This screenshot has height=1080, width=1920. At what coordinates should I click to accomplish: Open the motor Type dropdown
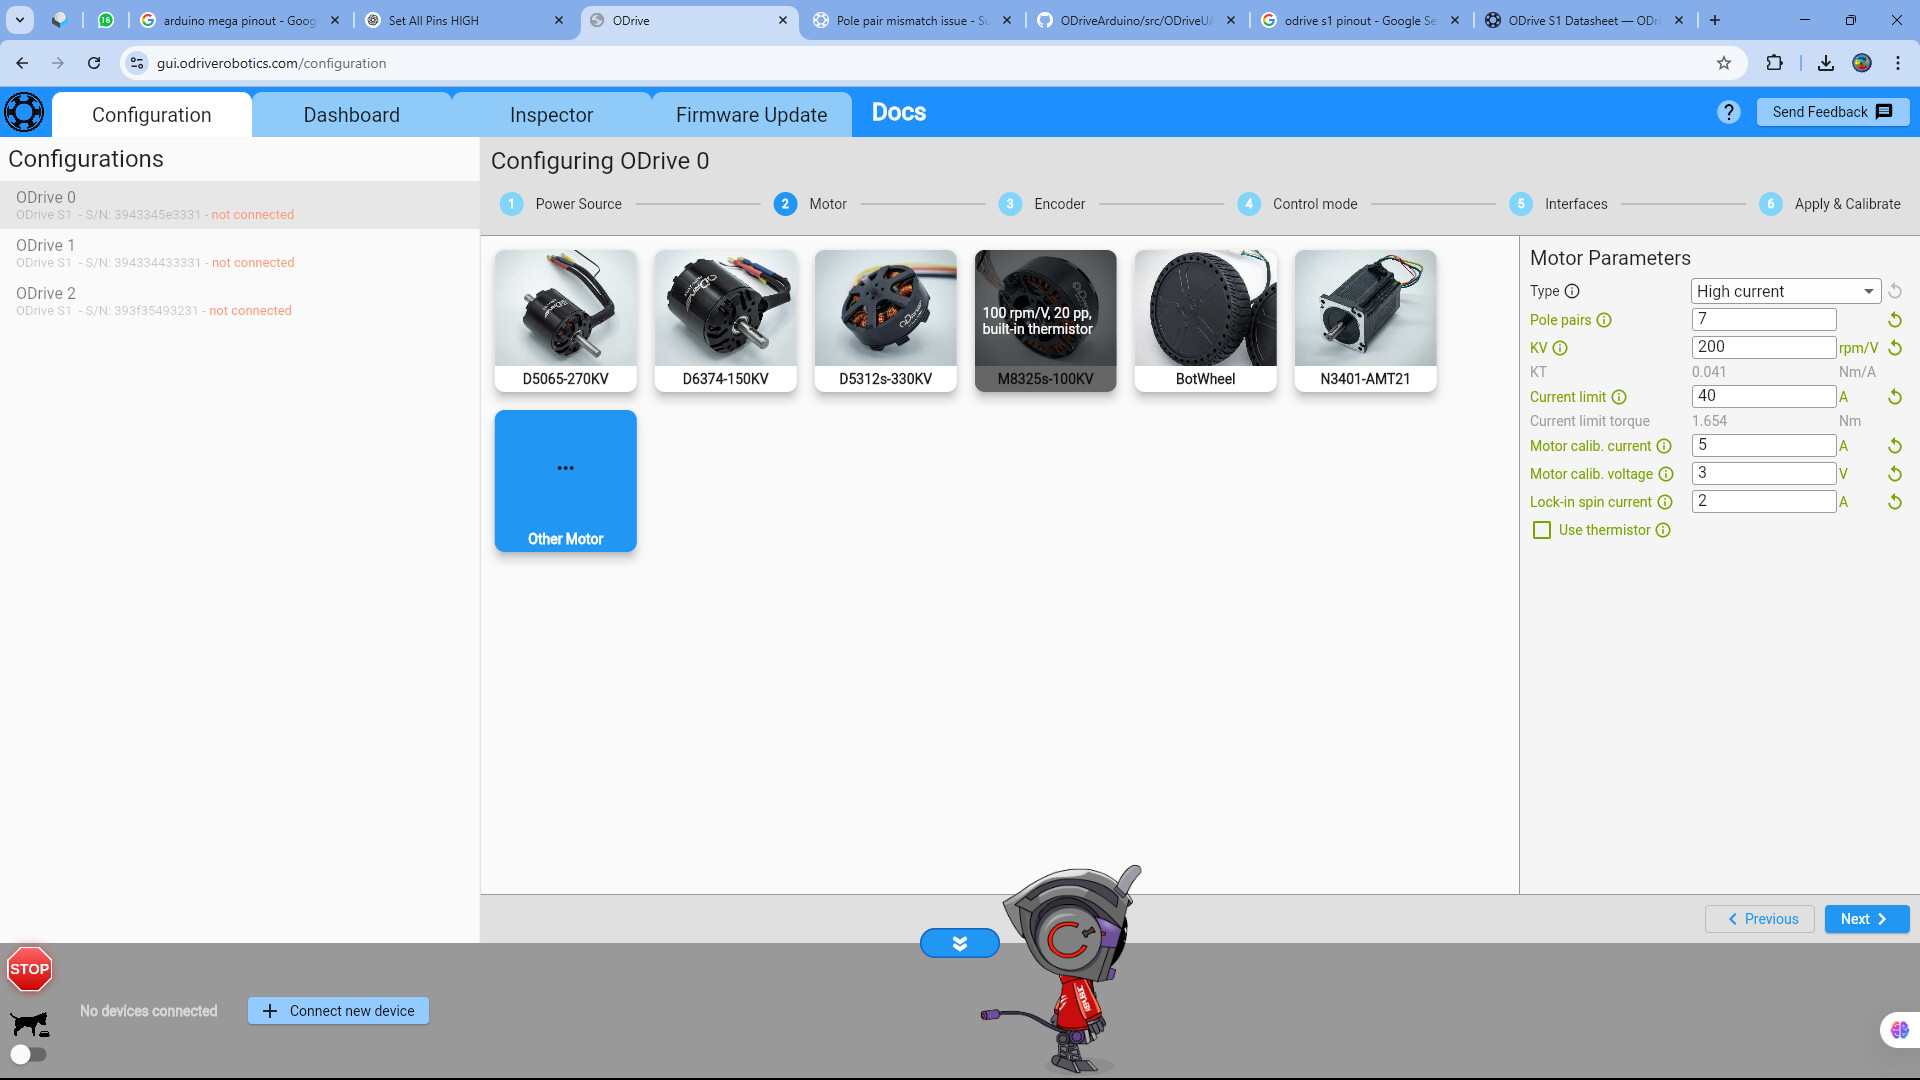point(1786,291)
